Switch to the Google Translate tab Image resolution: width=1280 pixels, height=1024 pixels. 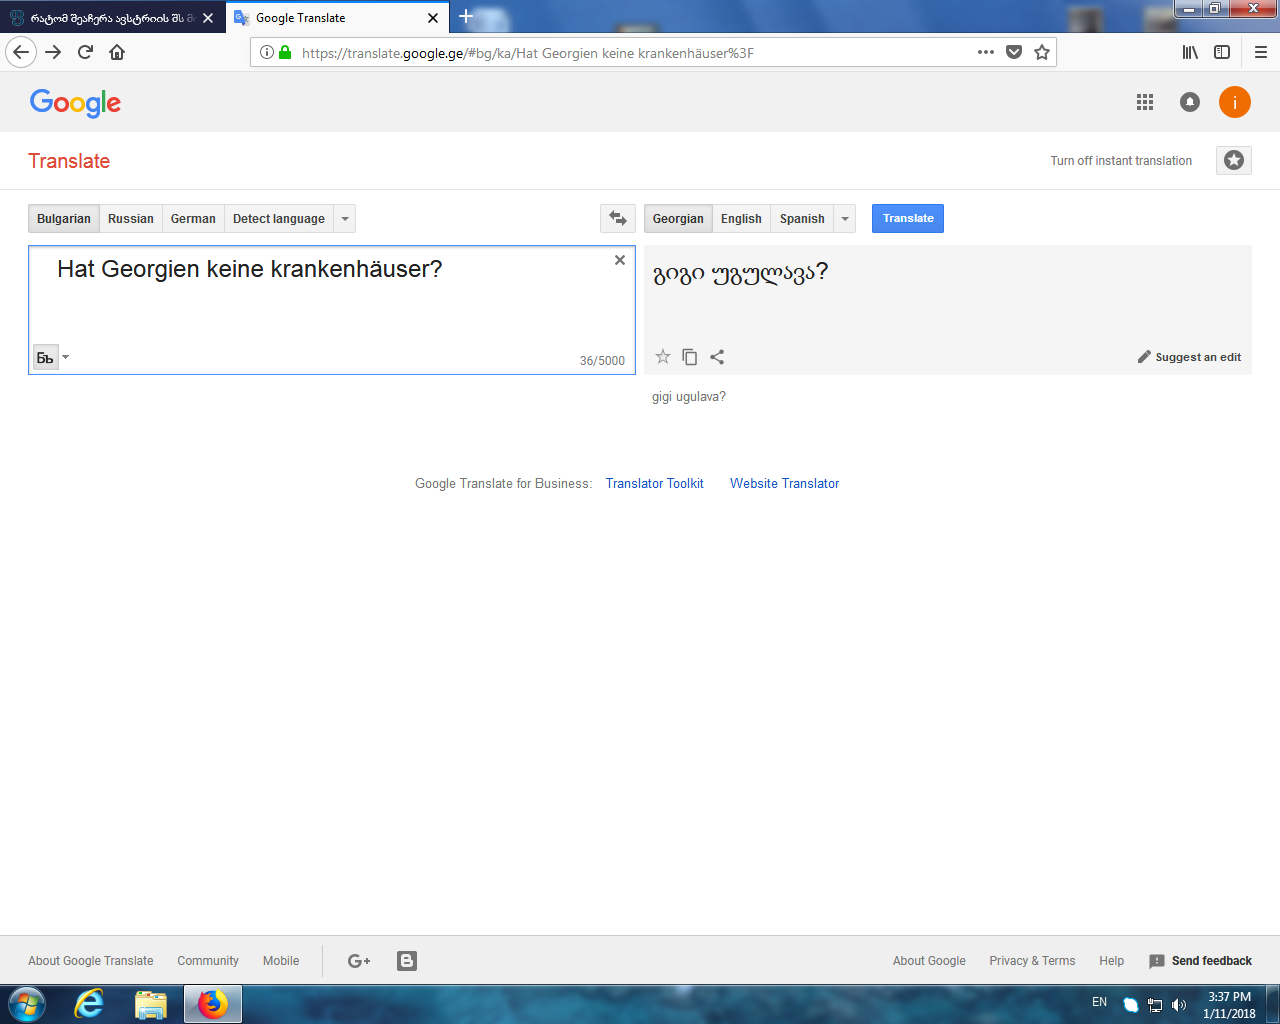coord(338,17)
